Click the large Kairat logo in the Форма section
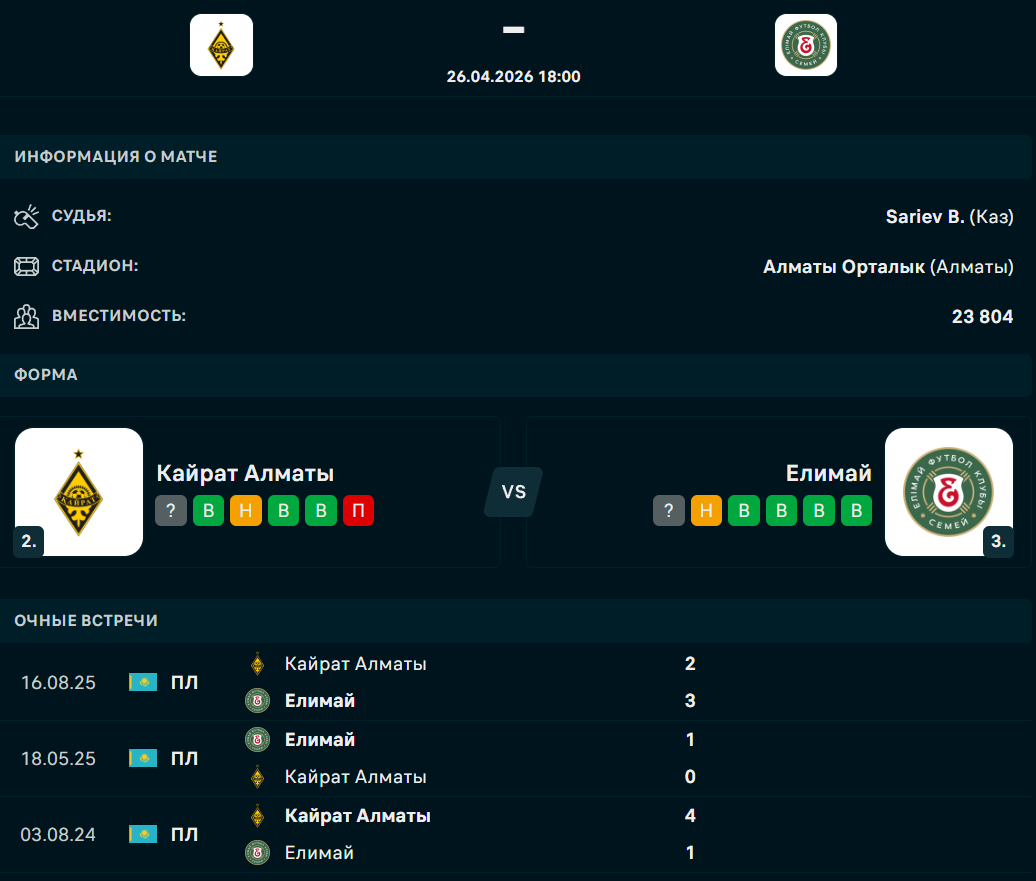 79,492
